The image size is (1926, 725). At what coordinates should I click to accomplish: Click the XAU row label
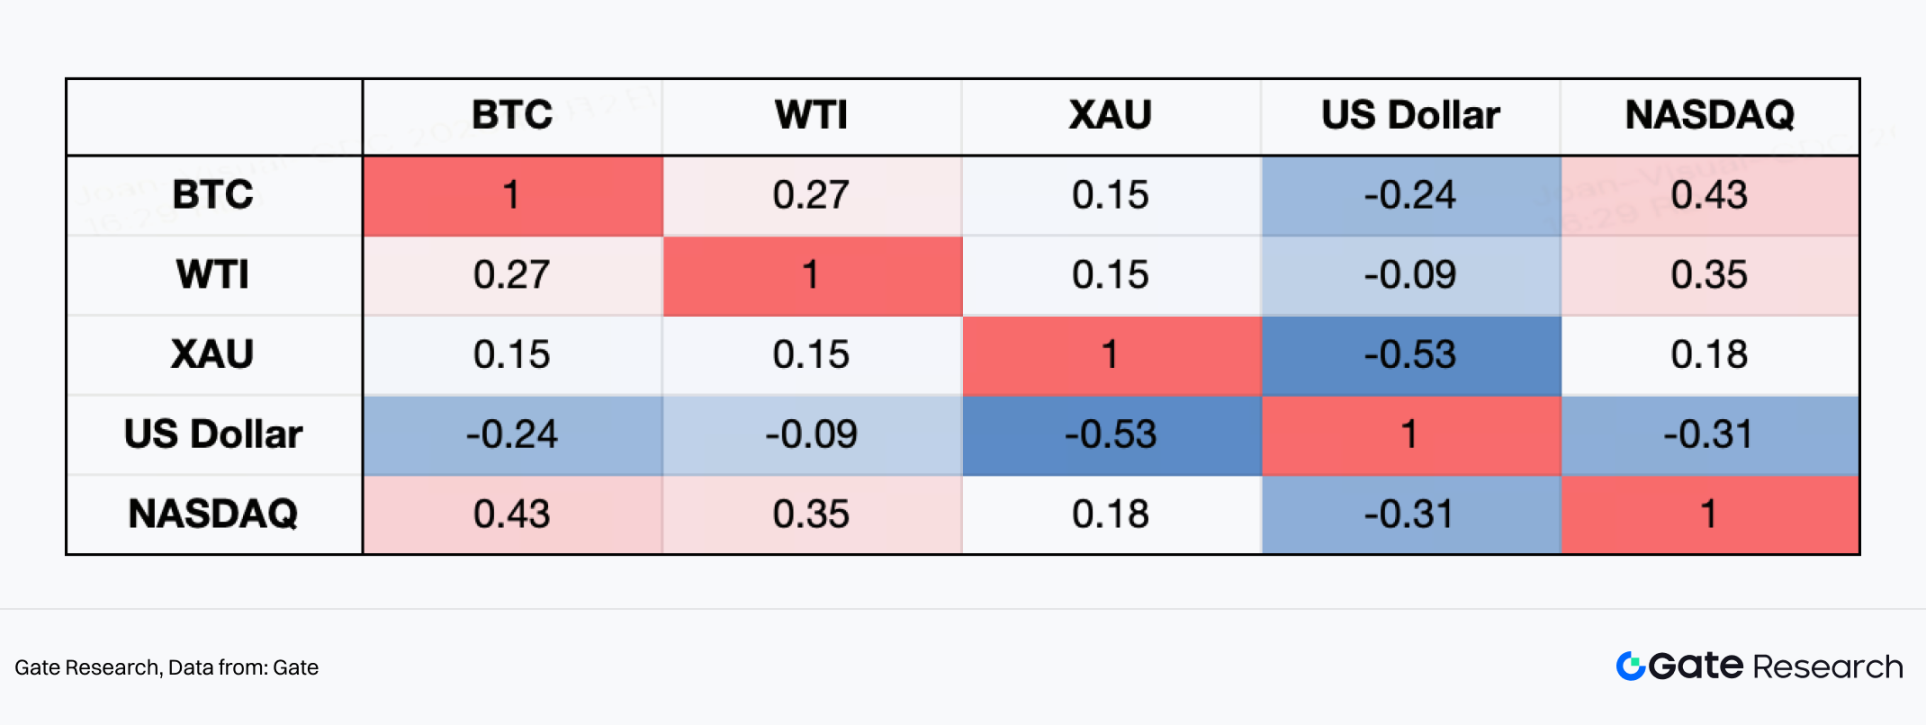point(213,355)
